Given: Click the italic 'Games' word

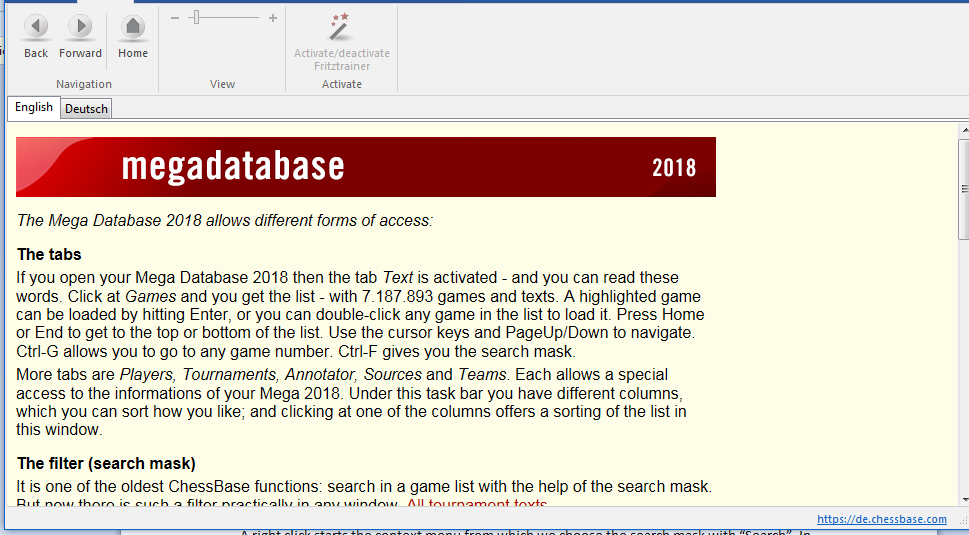Looking at the screenshot, I should click(151, 297).
